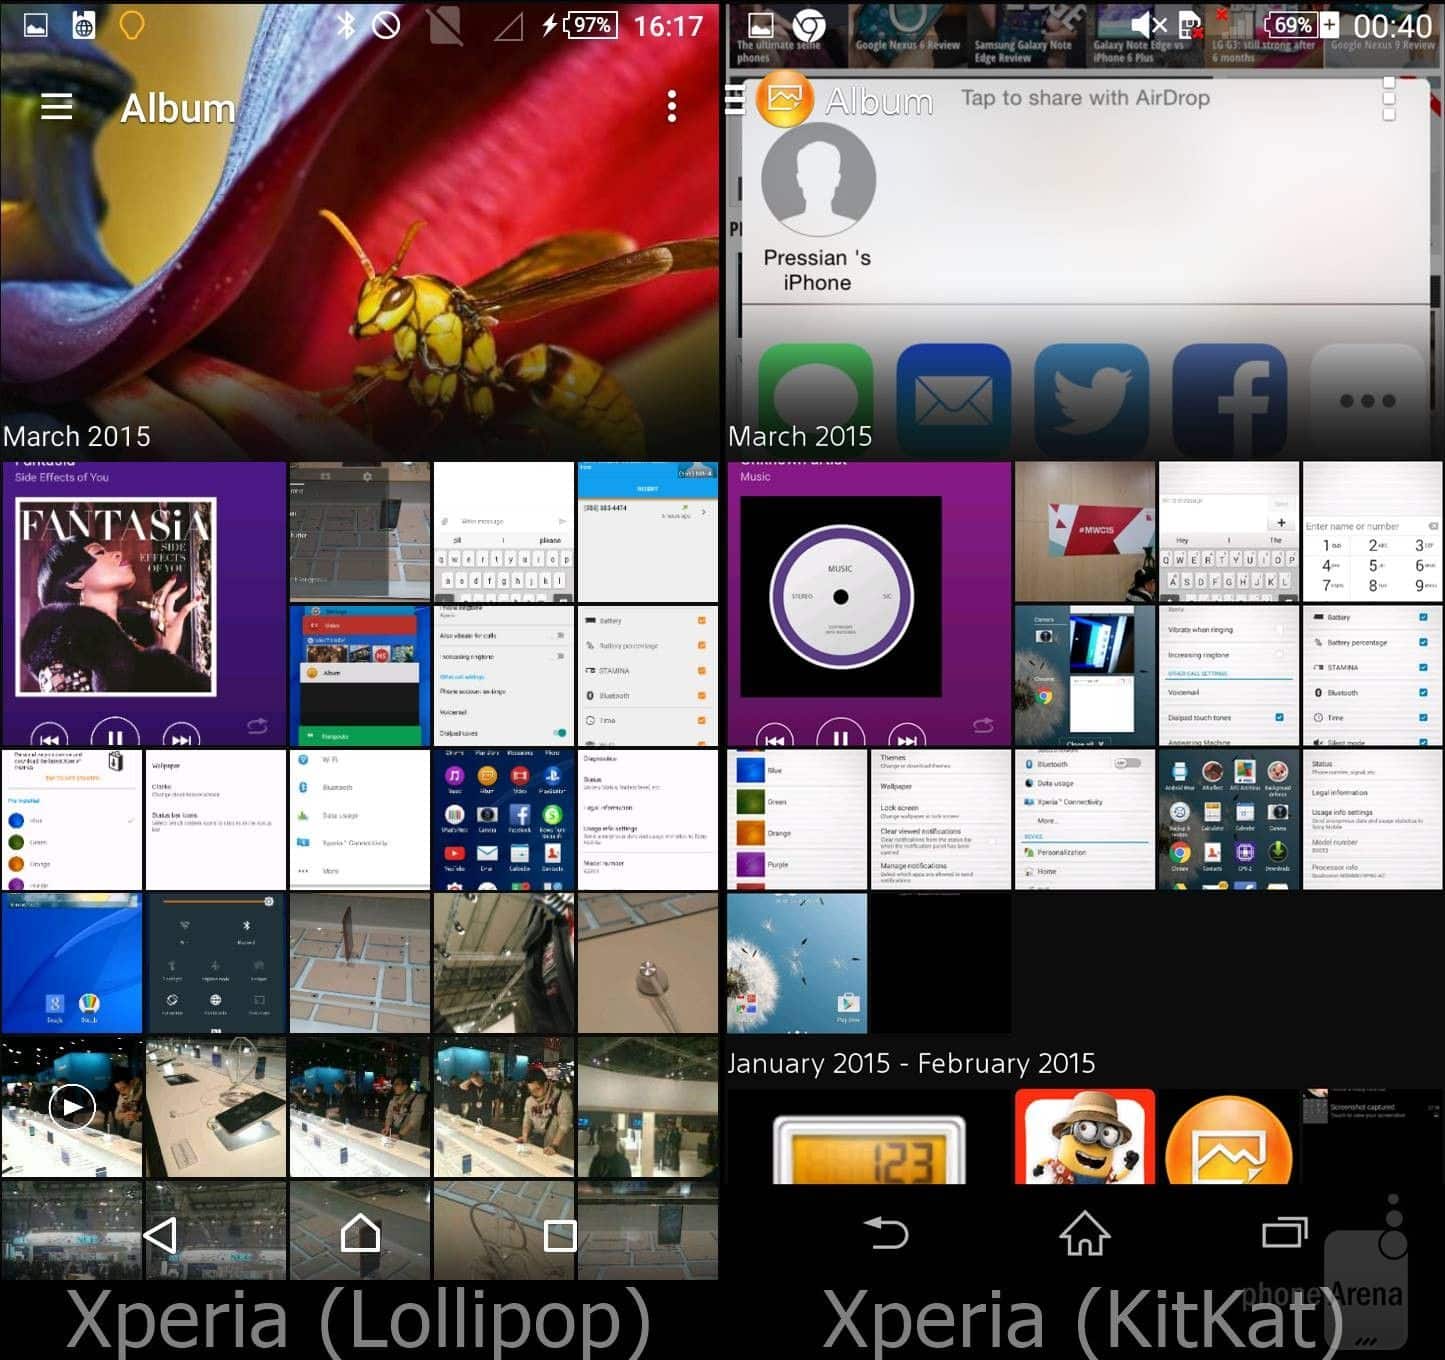Open the Lollipop quick settings panel screenshot thumbnail

216,963
